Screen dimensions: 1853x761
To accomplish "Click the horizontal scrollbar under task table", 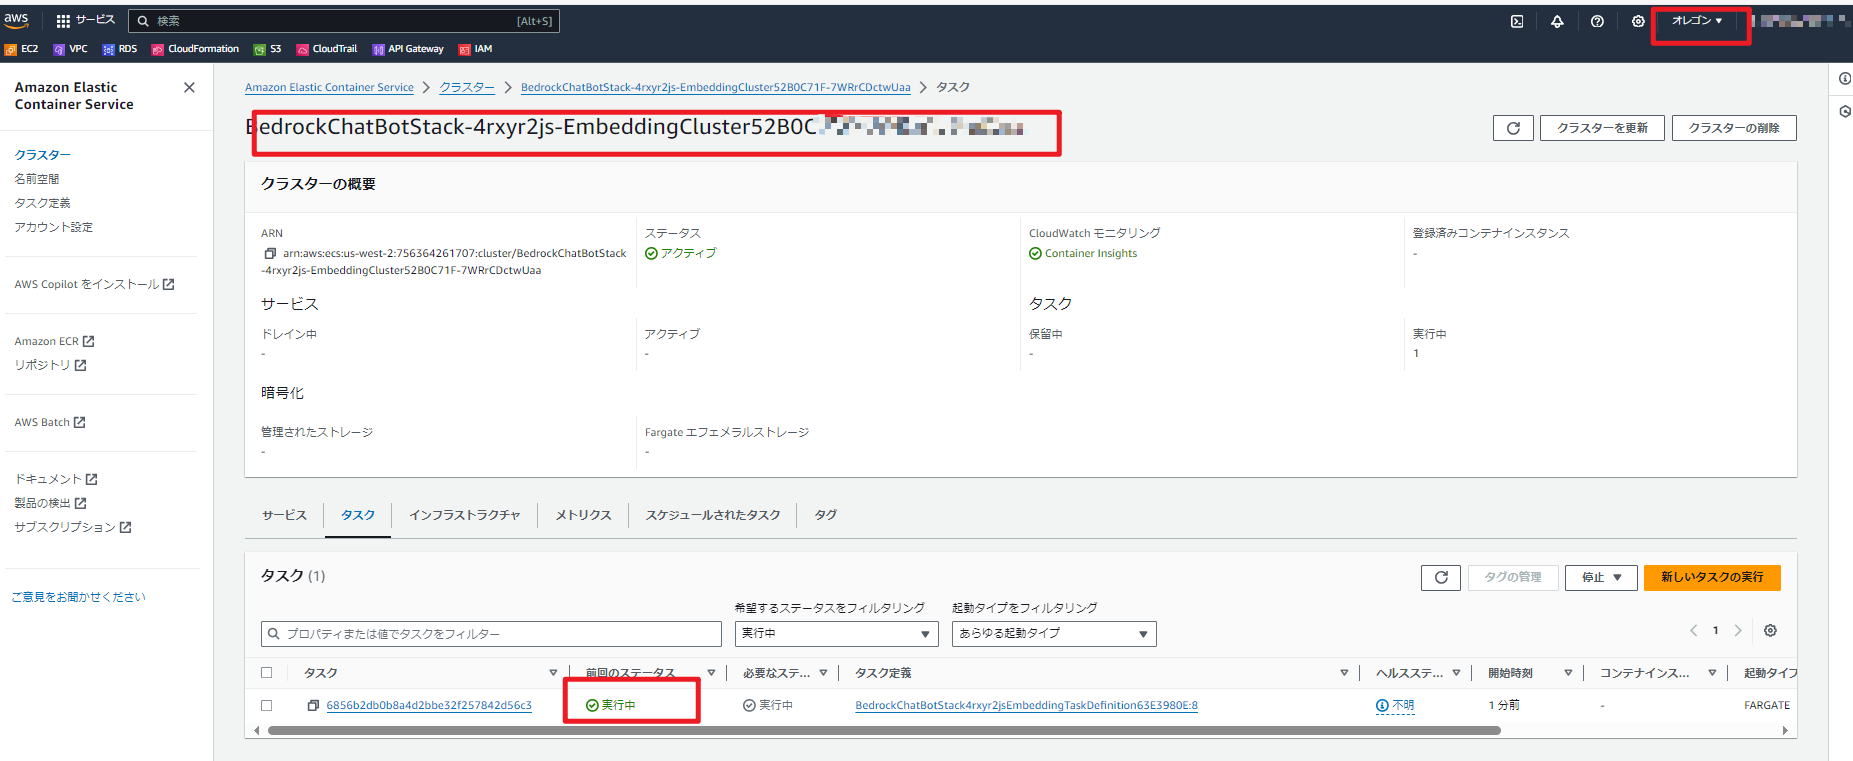I will (884, 731).
